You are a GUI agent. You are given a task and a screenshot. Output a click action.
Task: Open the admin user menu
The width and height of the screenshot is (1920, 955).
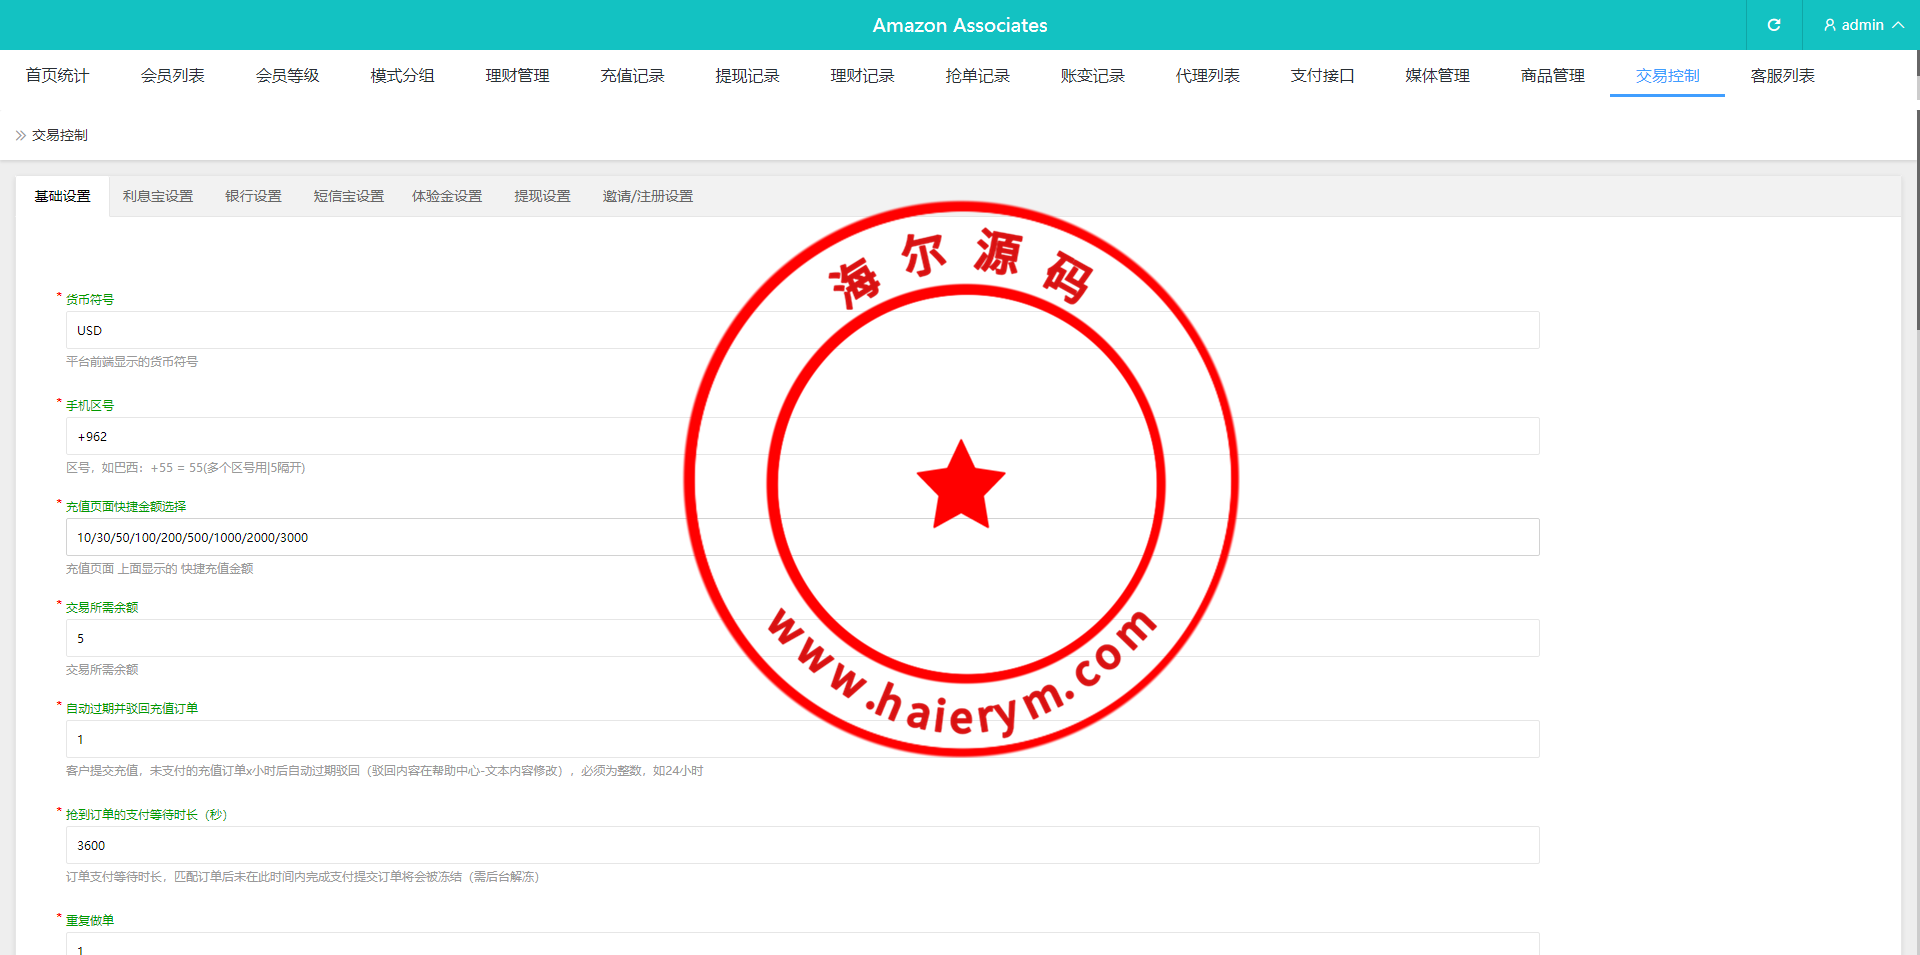[x=1863, y=25]
